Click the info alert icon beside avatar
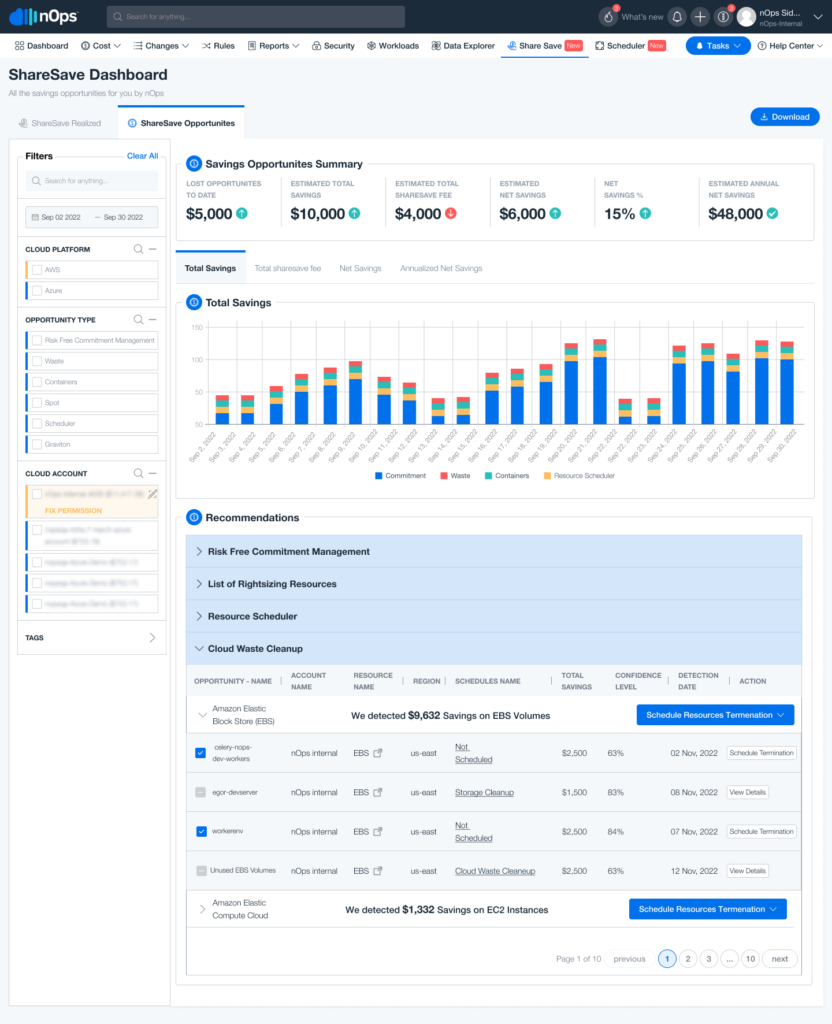 [723, 17]
